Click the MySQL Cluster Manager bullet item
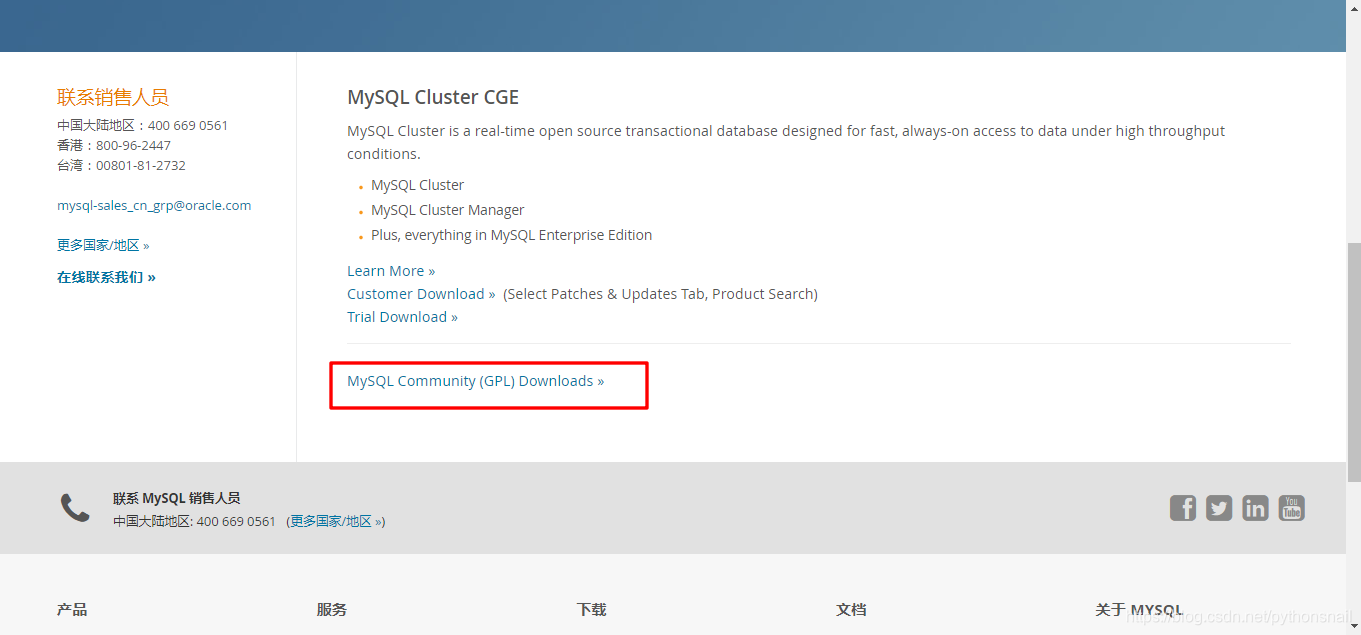This screenshot has height=635, width=1361. [447, 210]
